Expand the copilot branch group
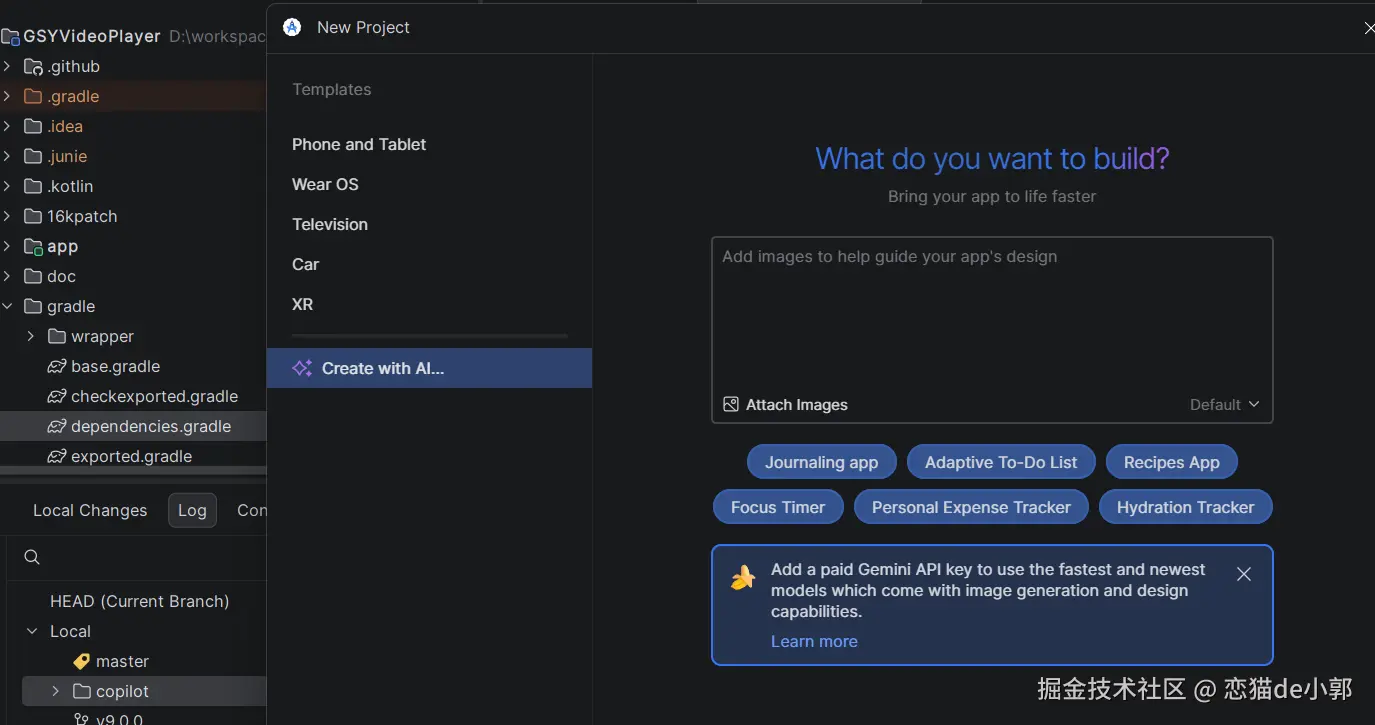1375x725 pixels. (x=55, y=691)
